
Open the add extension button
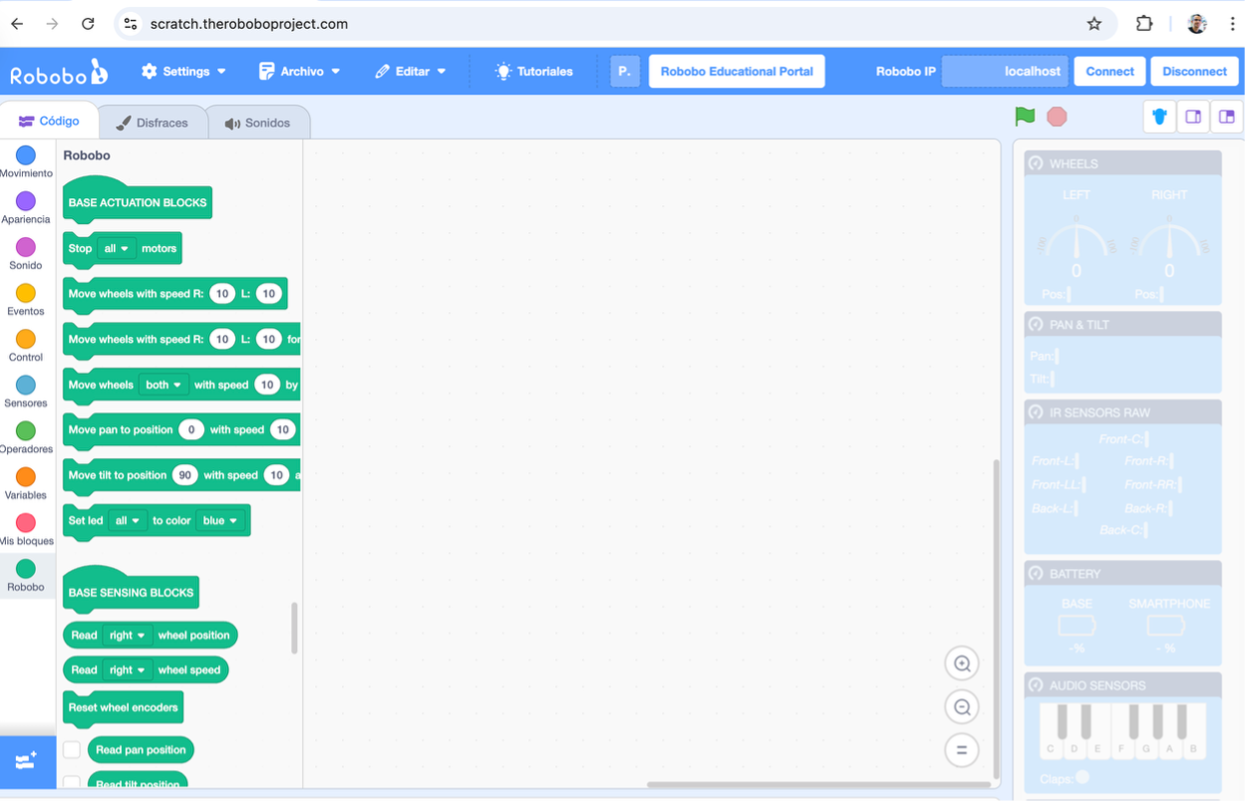27,761
